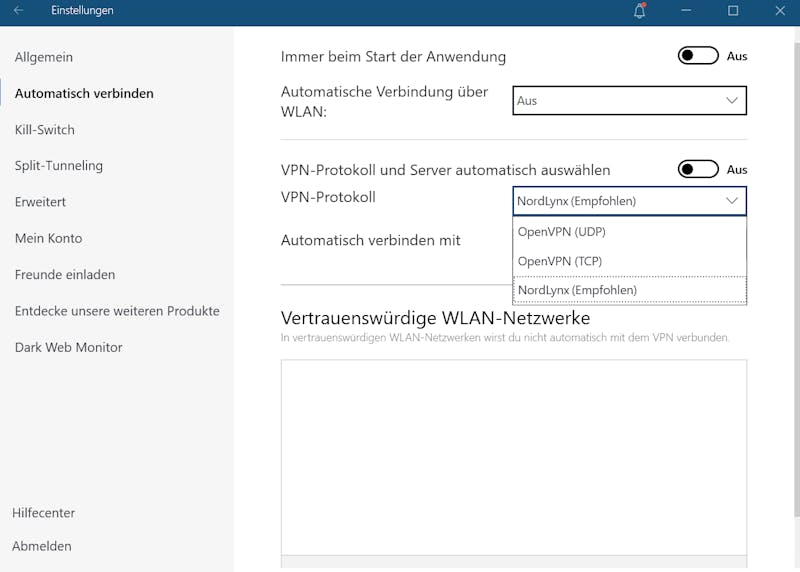Maximize the Einstellungen window
800x572 pixels.
pyautogui.click(x=733, y=10)
